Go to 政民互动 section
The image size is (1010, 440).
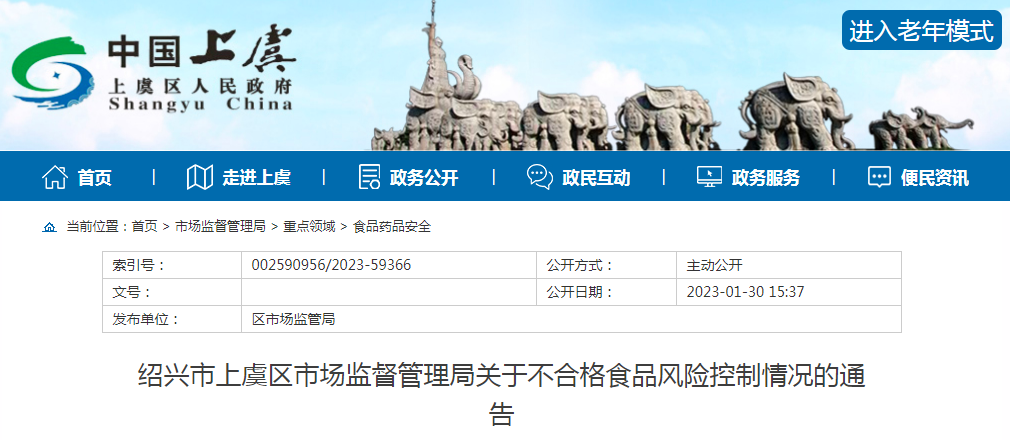tap(596, 178)
